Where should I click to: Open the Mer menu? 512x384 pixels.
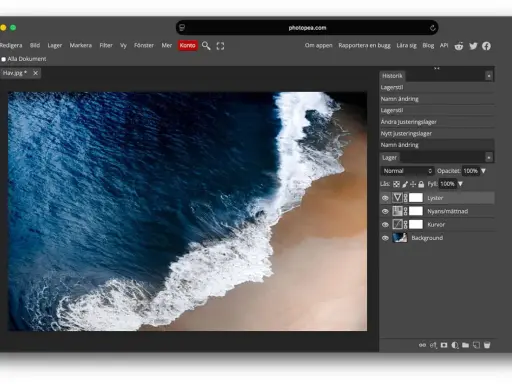click(167, 45)
